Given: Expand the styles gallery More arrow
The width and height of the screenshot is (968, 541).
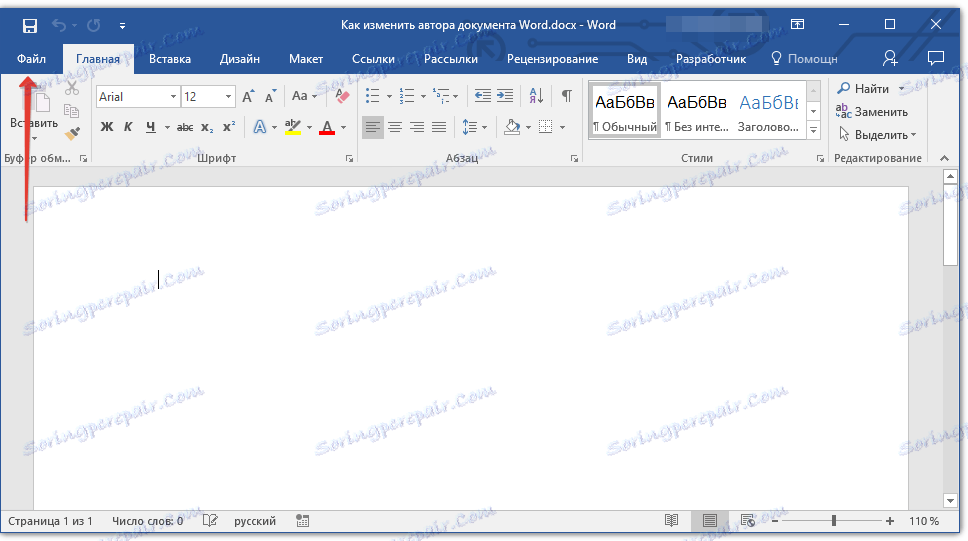Looking at the screenshot, I should tap(814, 130).
